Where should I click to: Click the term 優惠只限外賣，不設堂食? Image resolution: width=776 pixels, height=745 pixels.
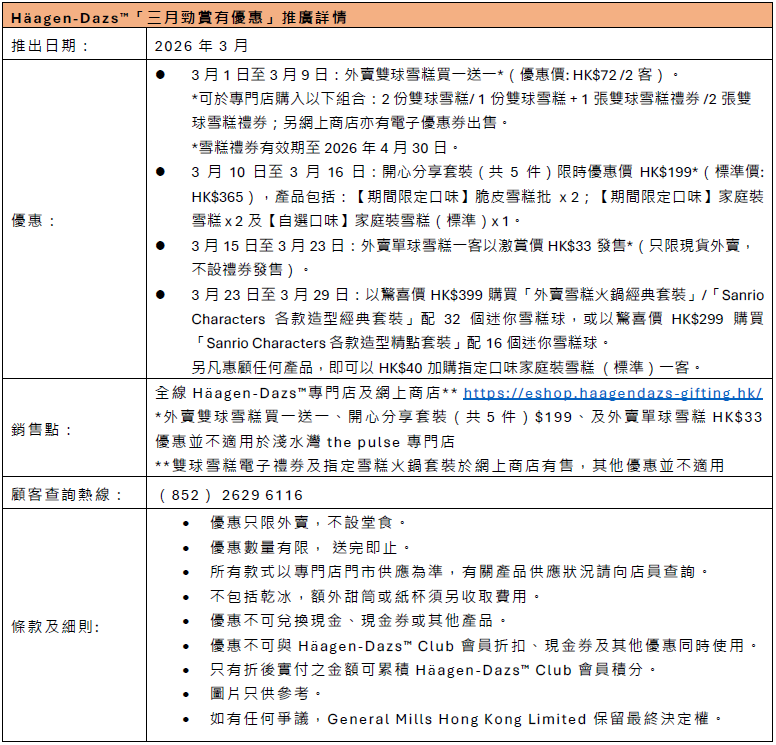pyautogui.click(x=308, y=523)
